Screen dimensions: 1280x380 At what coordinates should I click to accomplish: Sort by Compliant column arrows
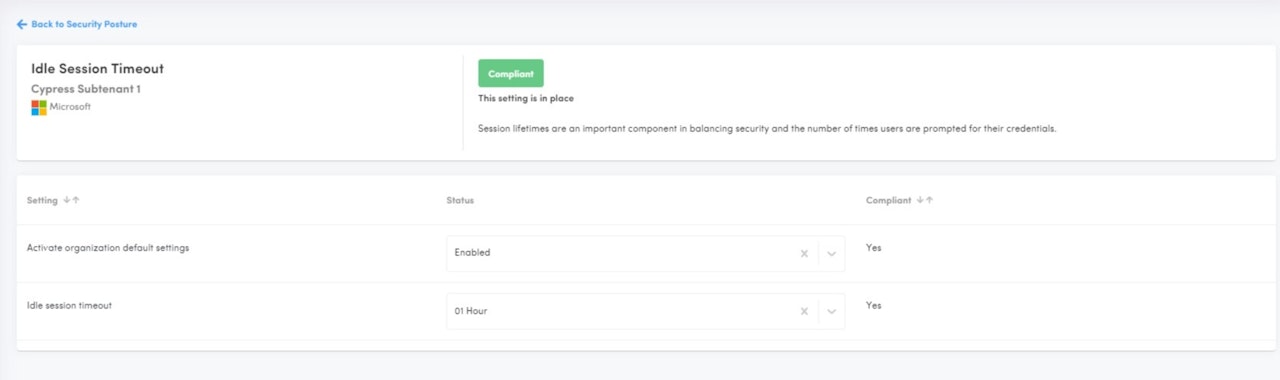pyautogui.click(x=925, y=200)
